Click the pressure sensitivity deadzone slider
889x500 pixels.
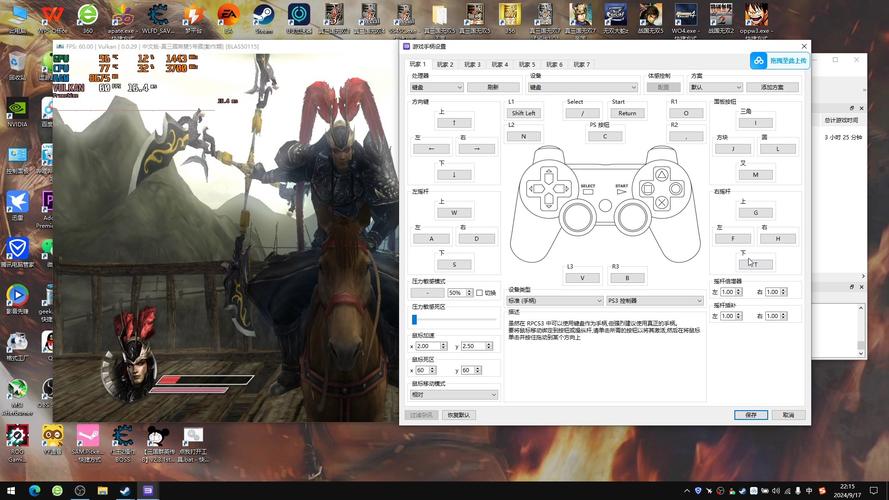click(454, 320)
